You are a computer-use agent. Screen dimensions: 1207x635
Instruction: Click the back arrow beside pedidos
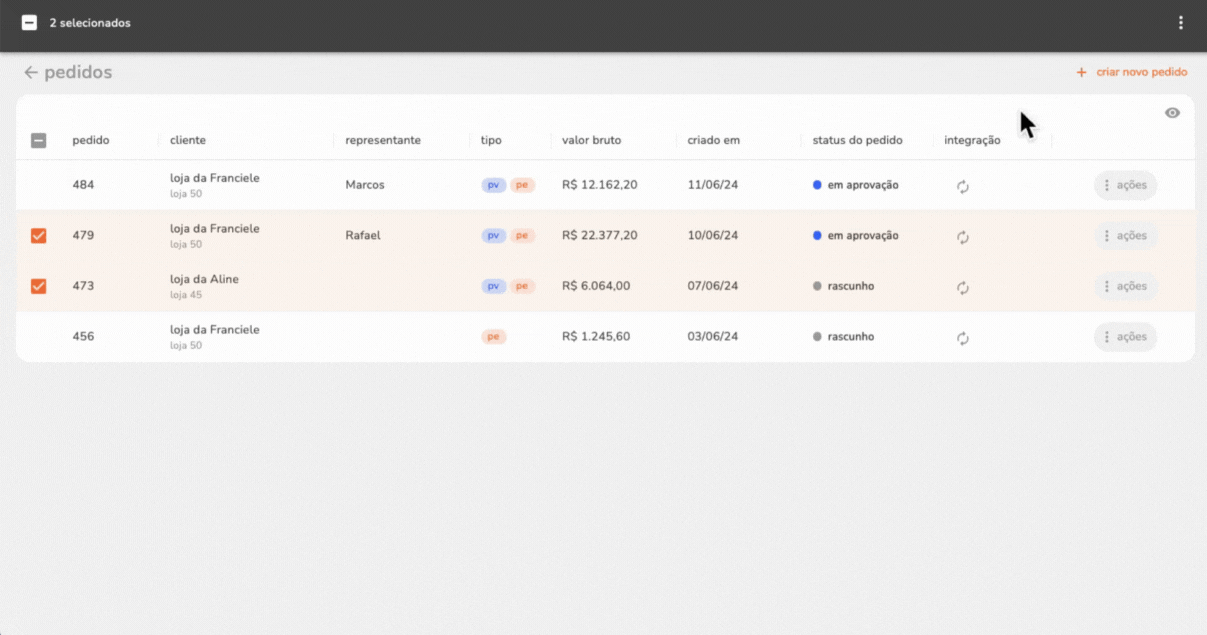[31, 73]
